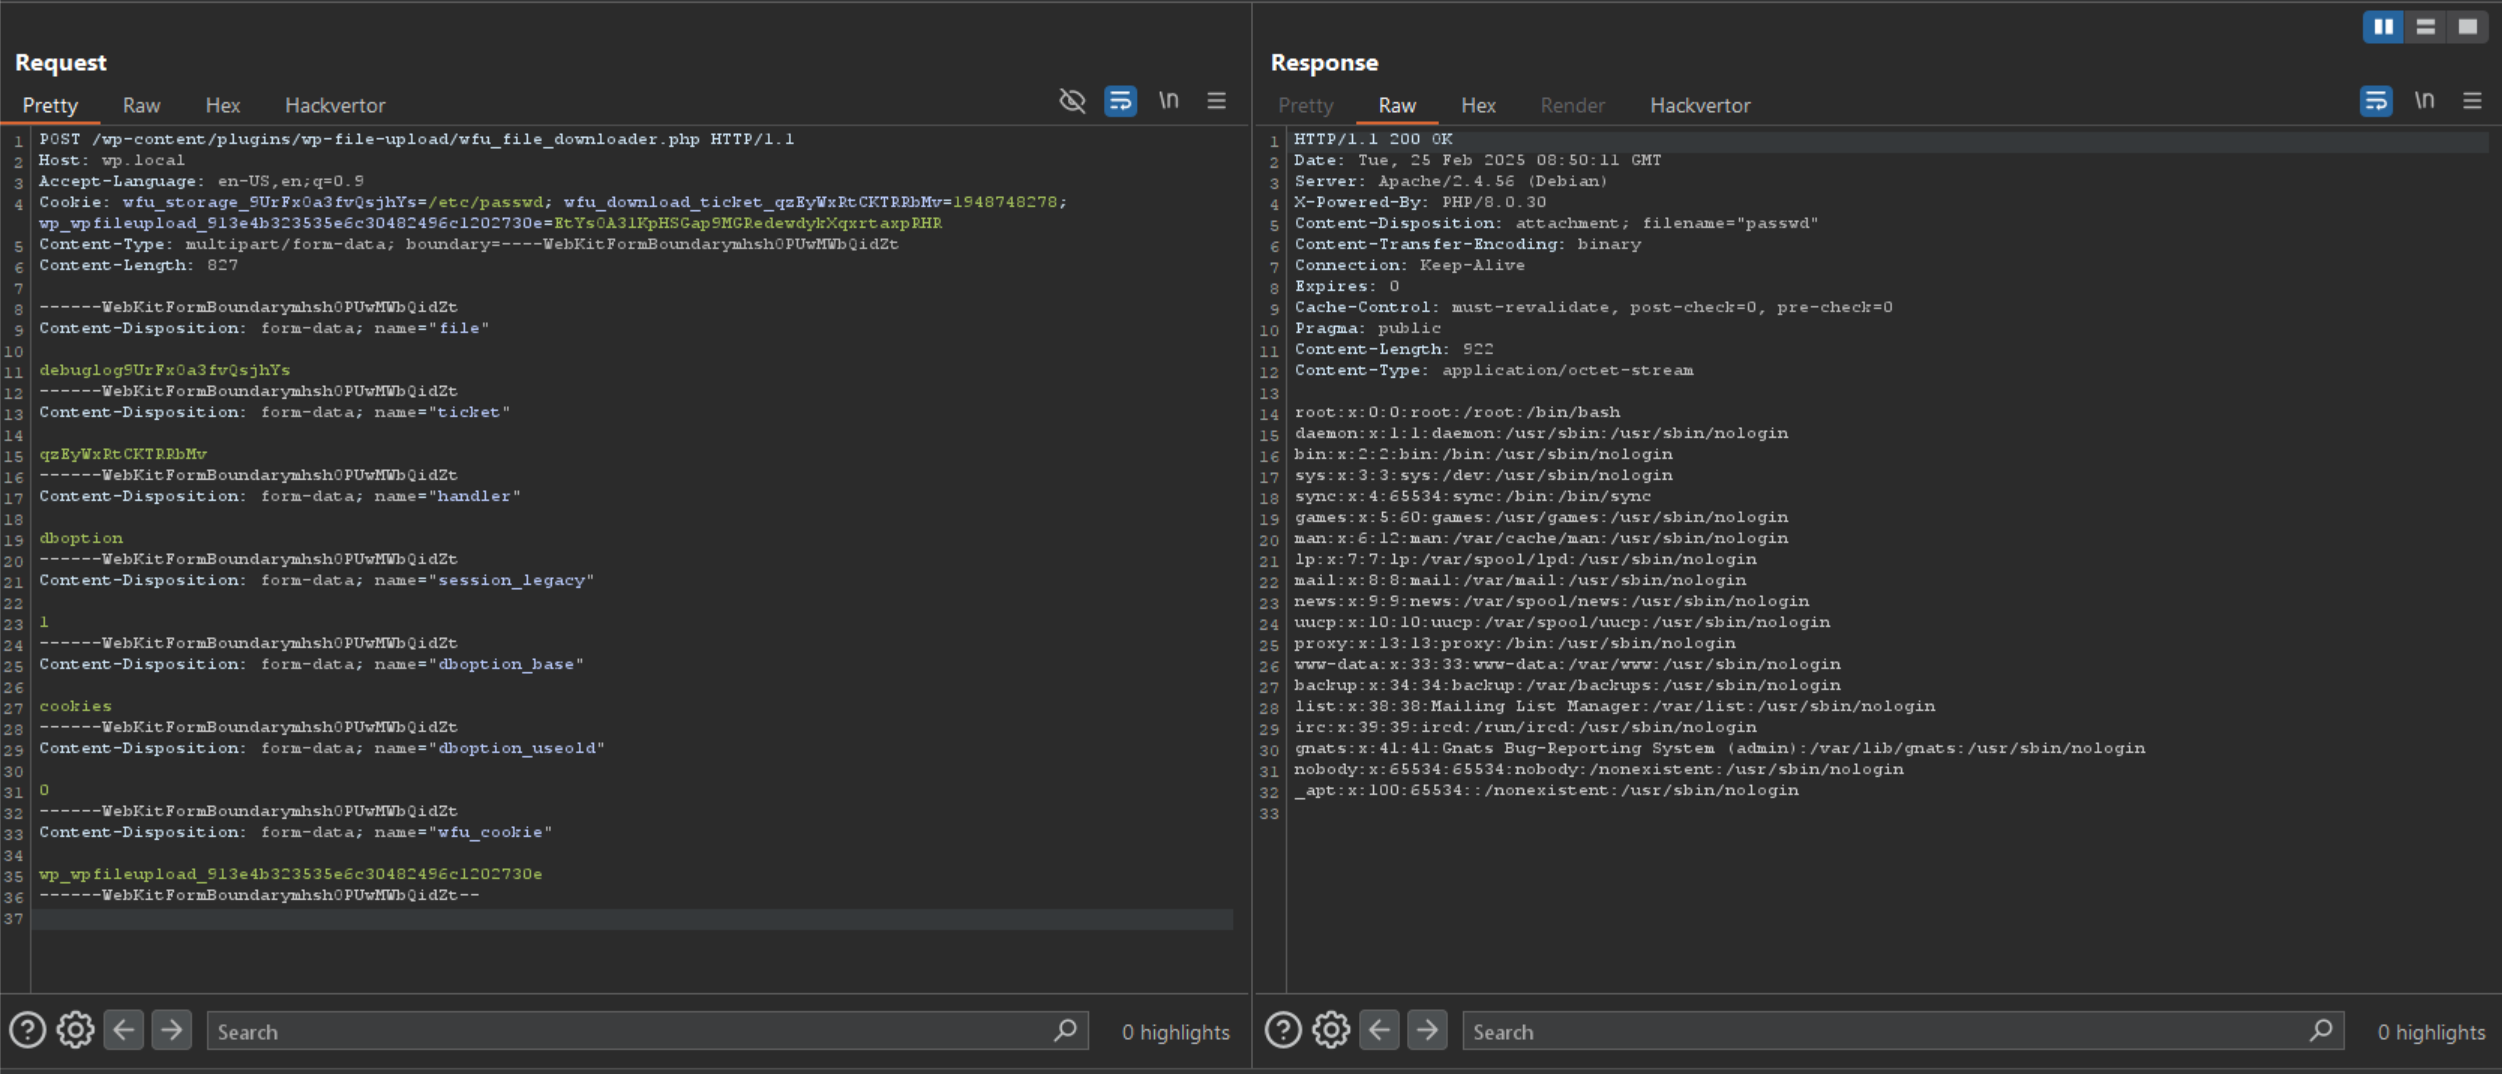Toggle \n newline display in Request panel

(1168, 100)
